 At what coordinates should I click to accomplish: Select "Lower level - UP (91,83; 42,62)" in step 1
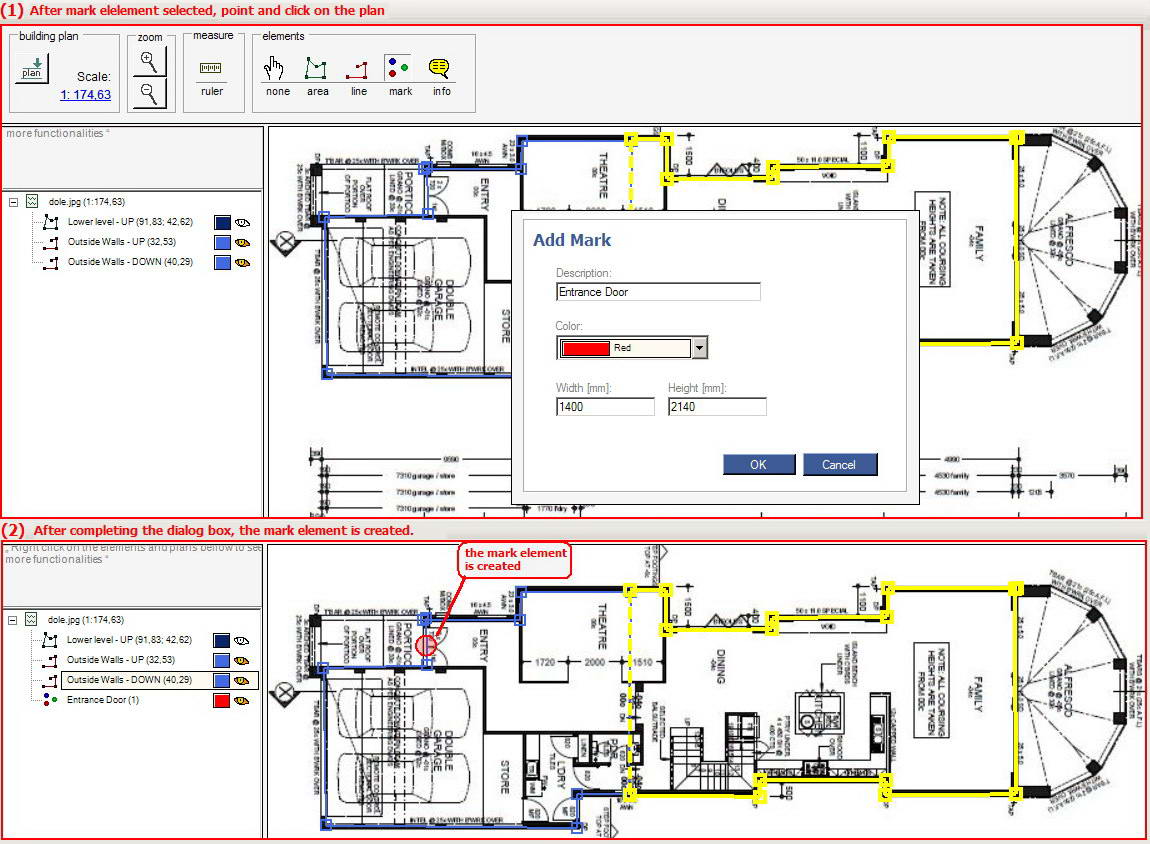pyautogui.click(x=130, y=221)
